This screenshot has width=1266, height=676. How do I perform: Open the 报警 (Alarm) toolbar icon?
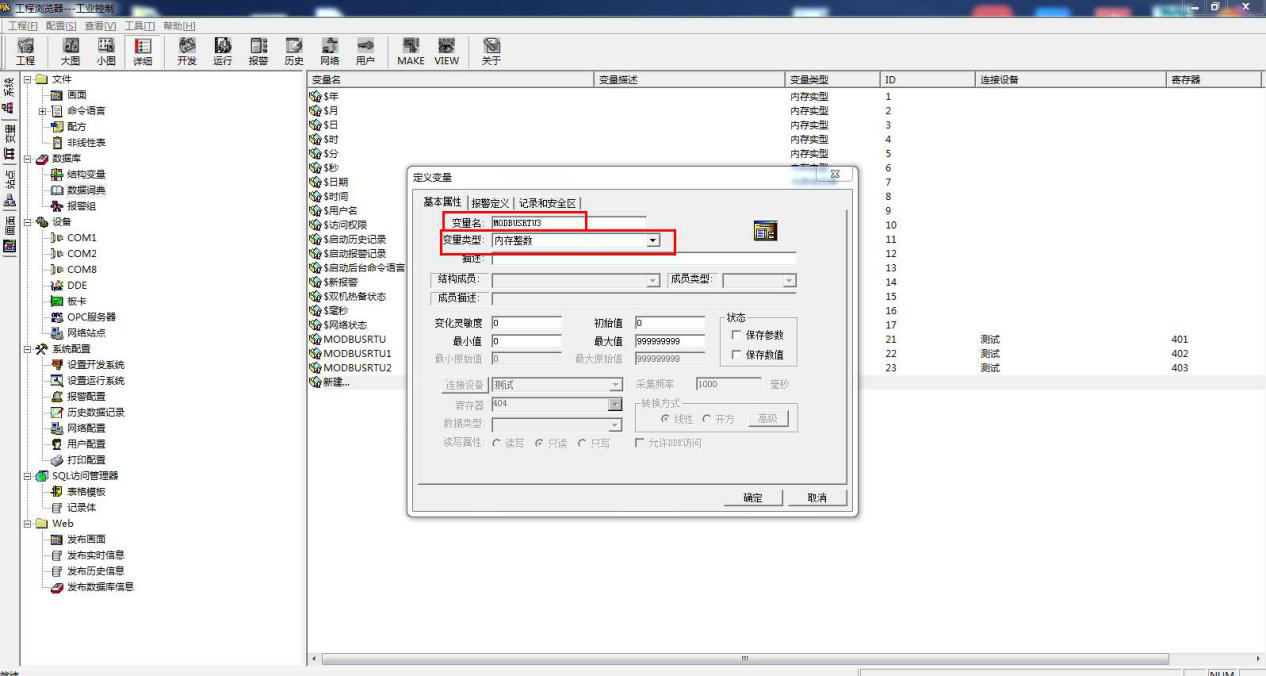coord(258,51)
